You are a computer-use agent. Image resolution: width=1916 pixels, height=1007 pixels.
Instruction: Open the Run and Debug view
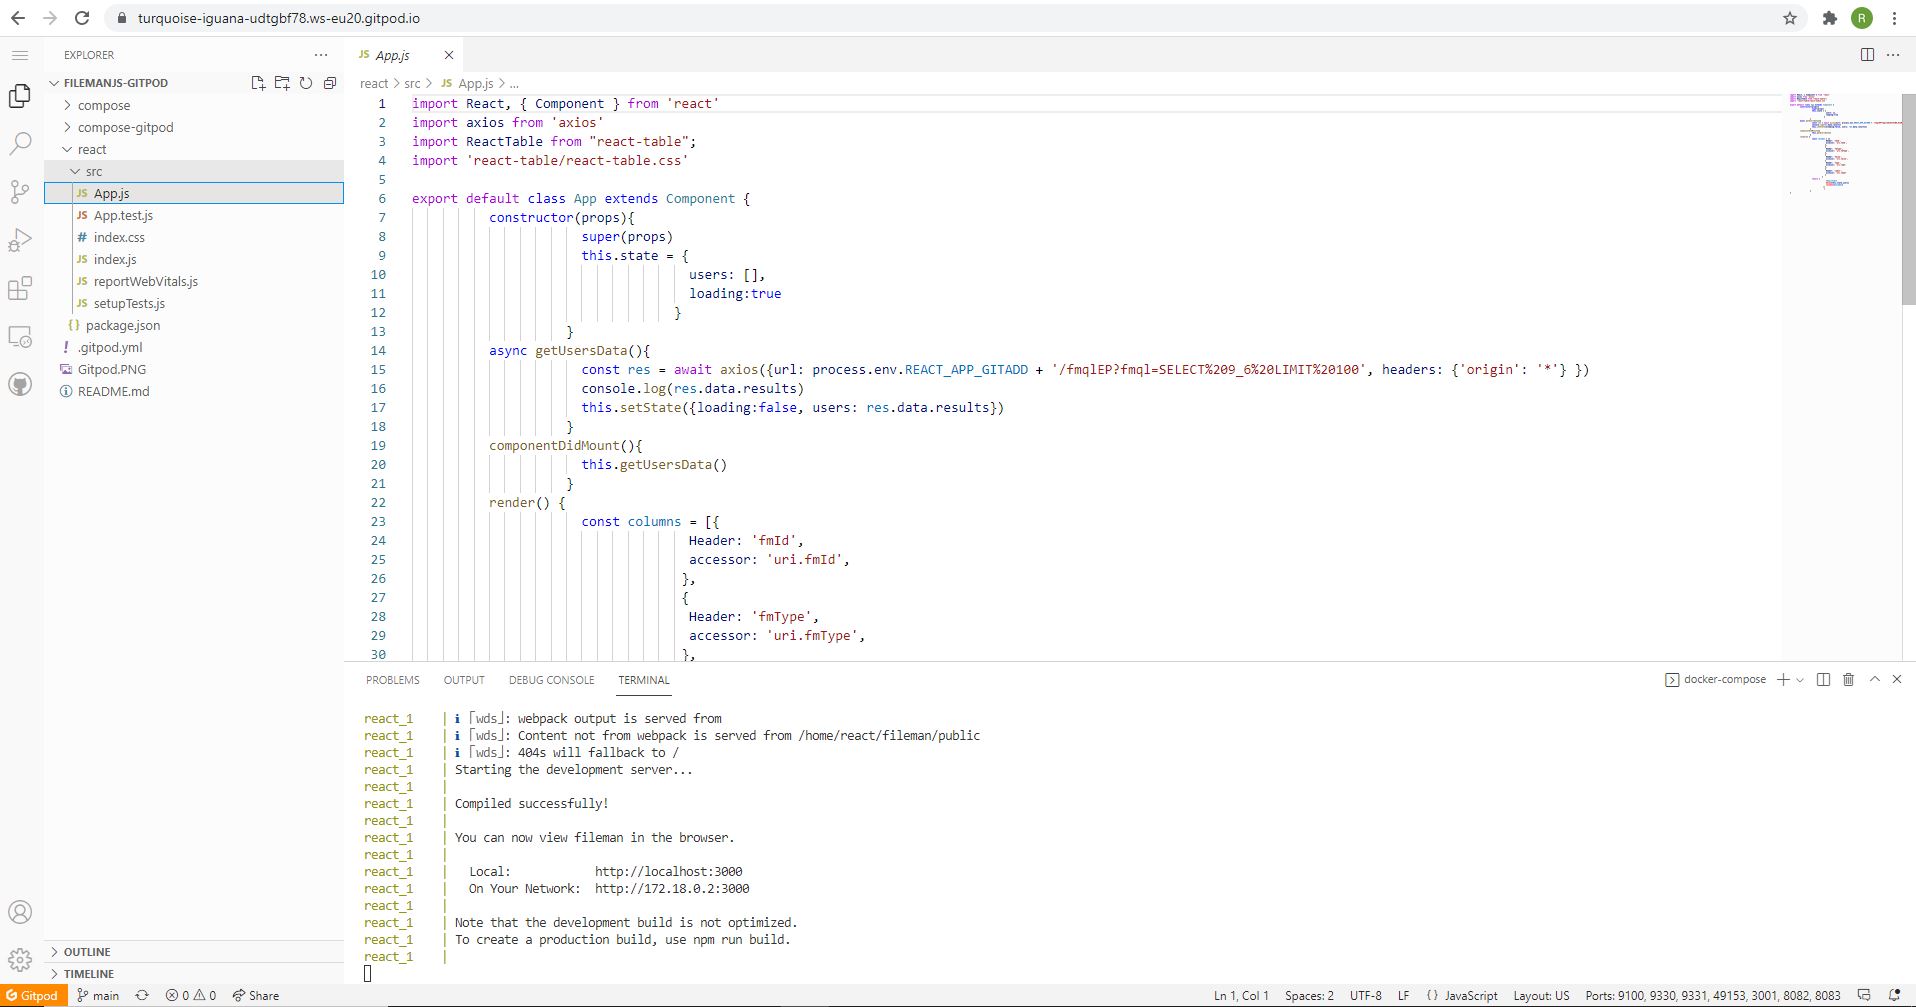20,240
